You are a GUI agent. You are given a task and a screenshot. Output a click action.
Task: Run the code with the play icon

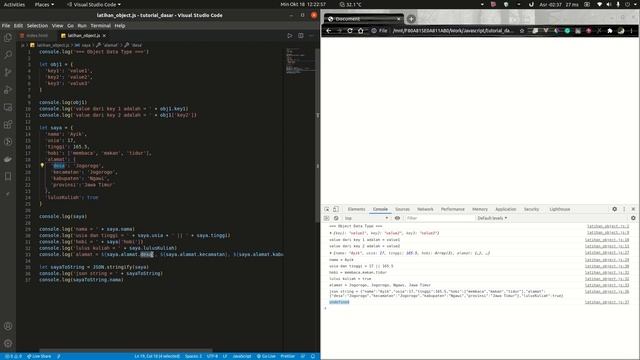click(290, 36)
